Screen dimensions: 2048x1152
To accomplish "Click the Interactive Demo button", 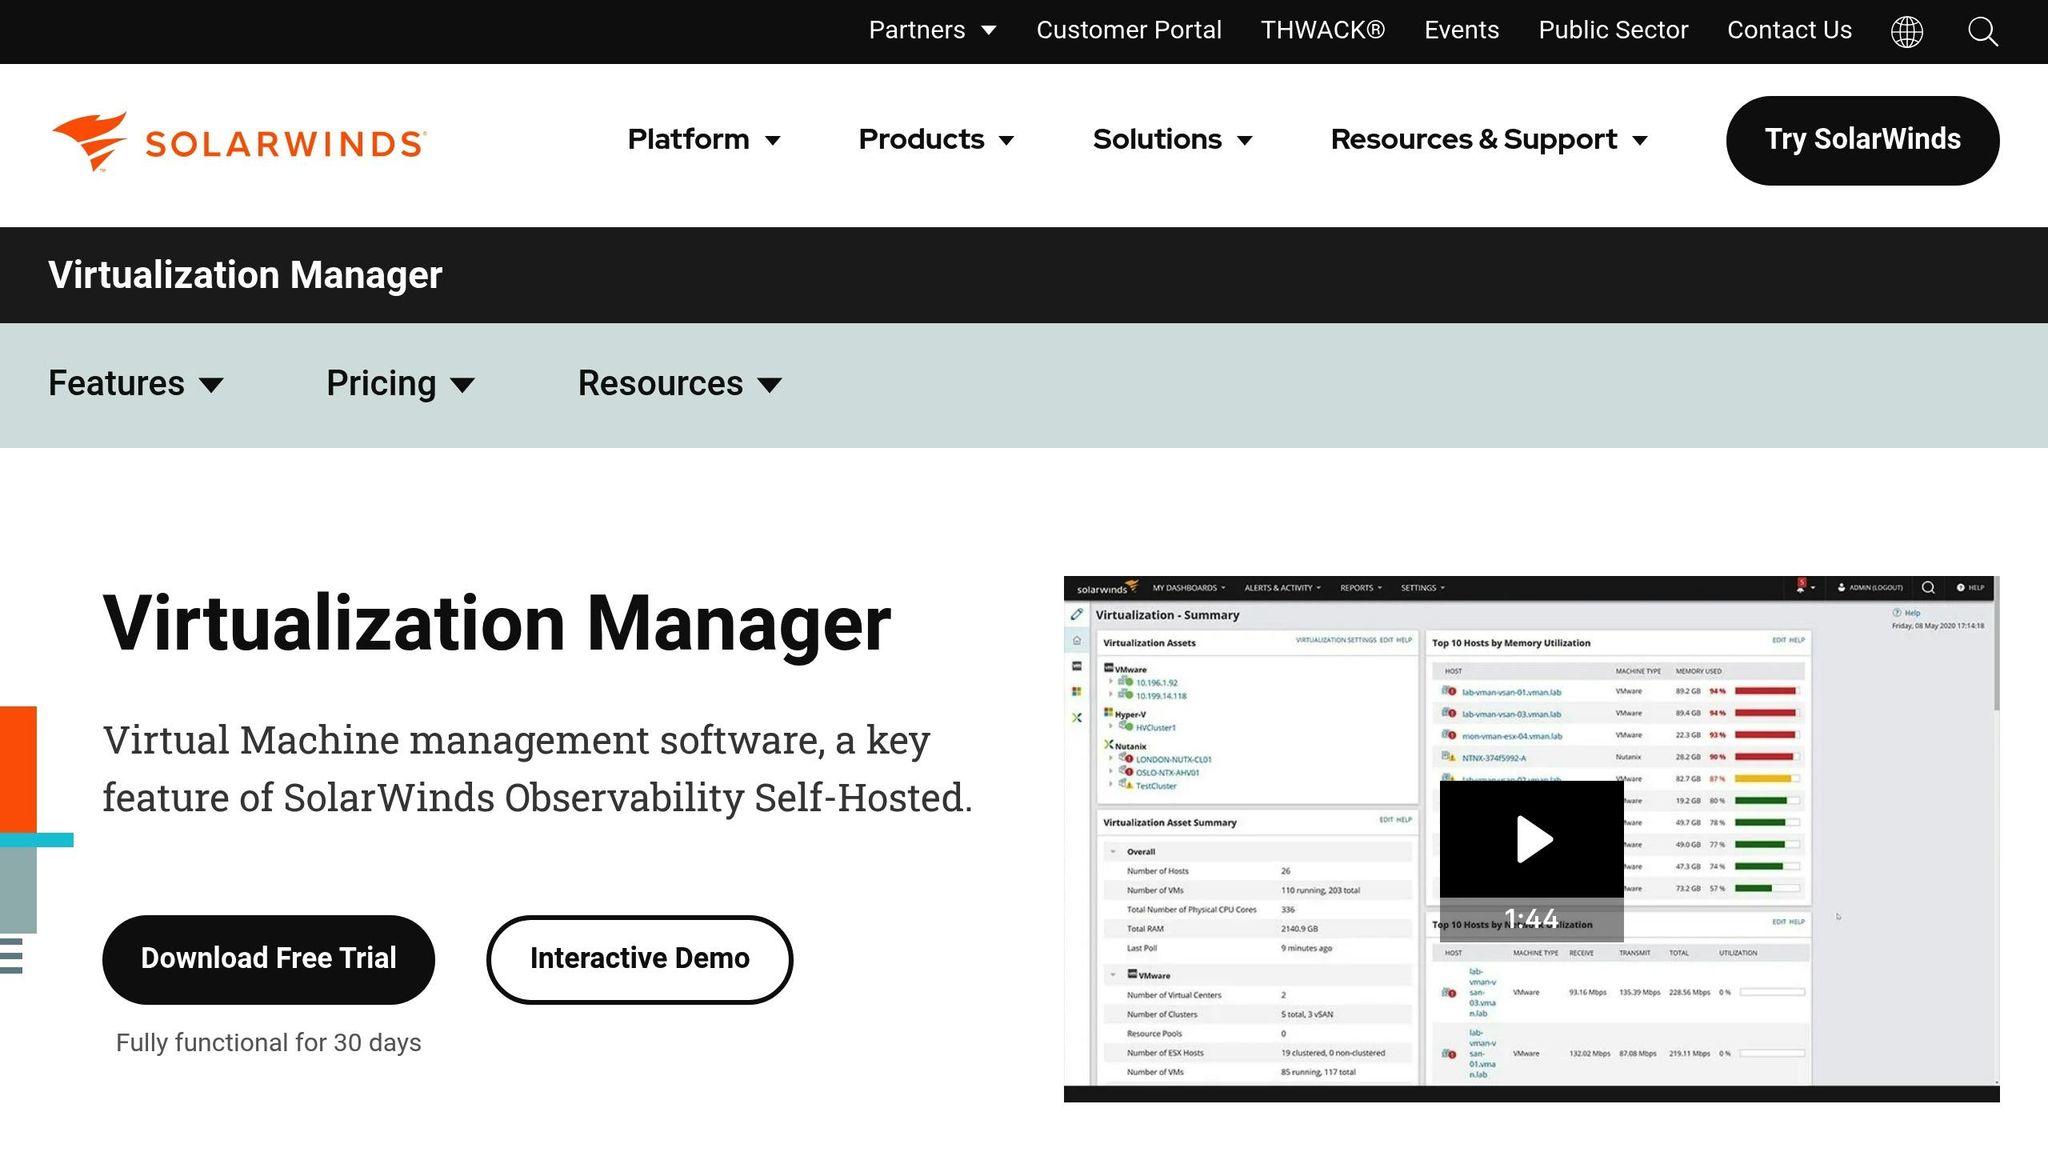I will click(639, 958).
